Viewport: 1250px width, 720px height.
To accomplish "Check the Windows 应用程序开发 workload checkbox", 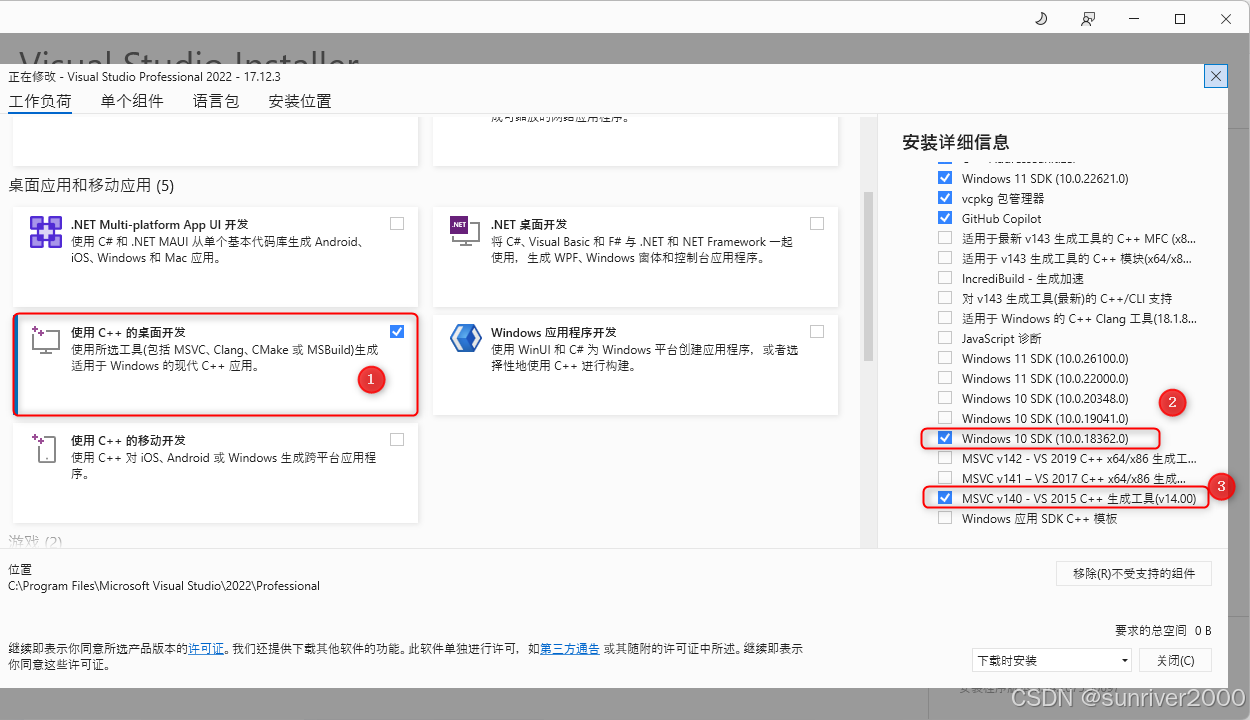I will point(817,332).
